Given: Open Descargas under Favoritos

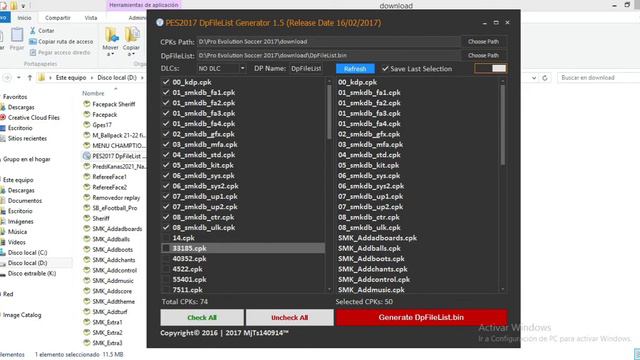Looking at the screenshot, I should [x=21, y=107].
